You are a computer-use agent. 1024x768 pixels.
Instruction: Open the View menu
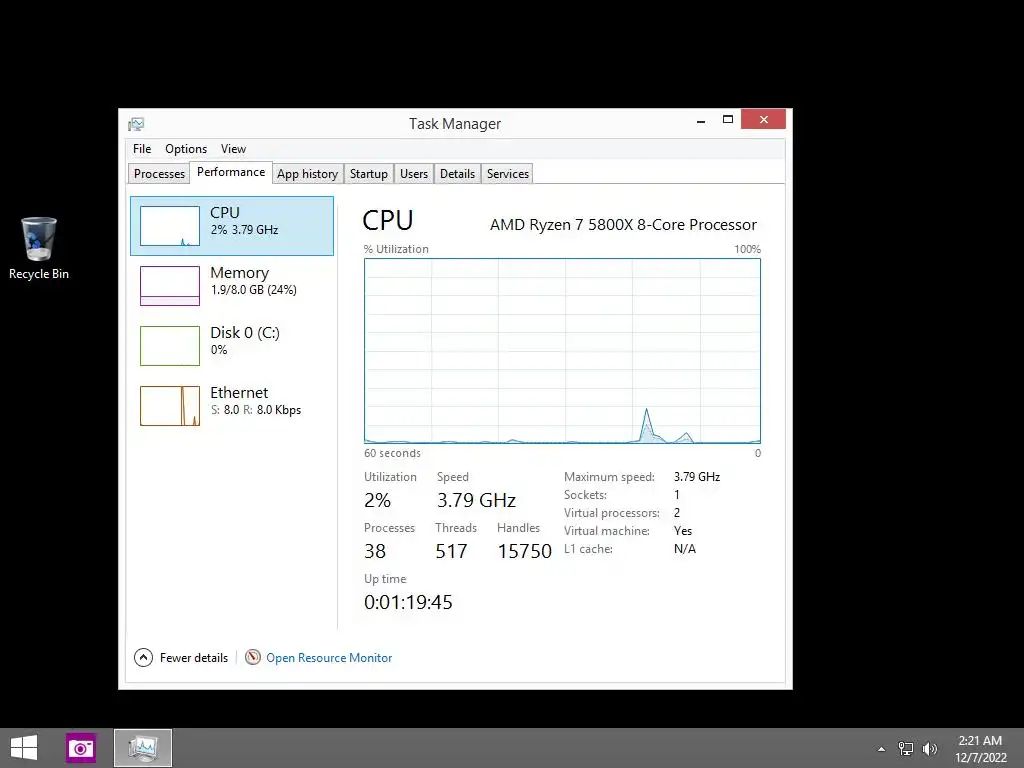(x=233, y=149)
